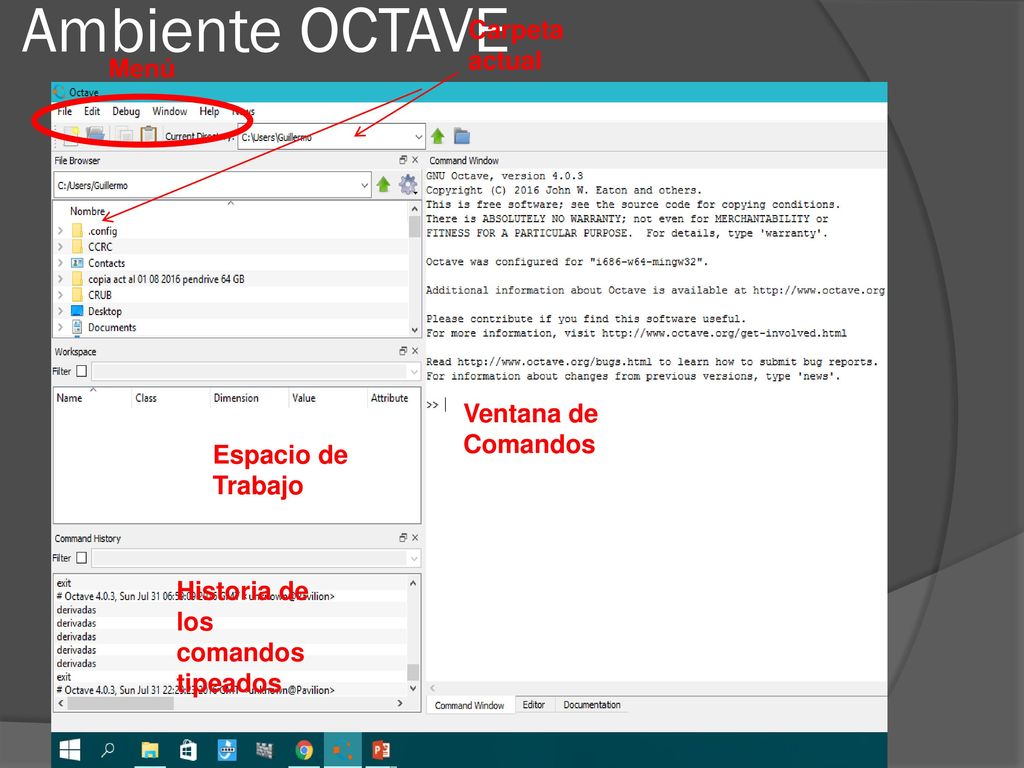Expand the copia act al 01 08 2016 folder
Image resolution: width=1024 pixels, height=768 pixels.
tap(60, 279)
